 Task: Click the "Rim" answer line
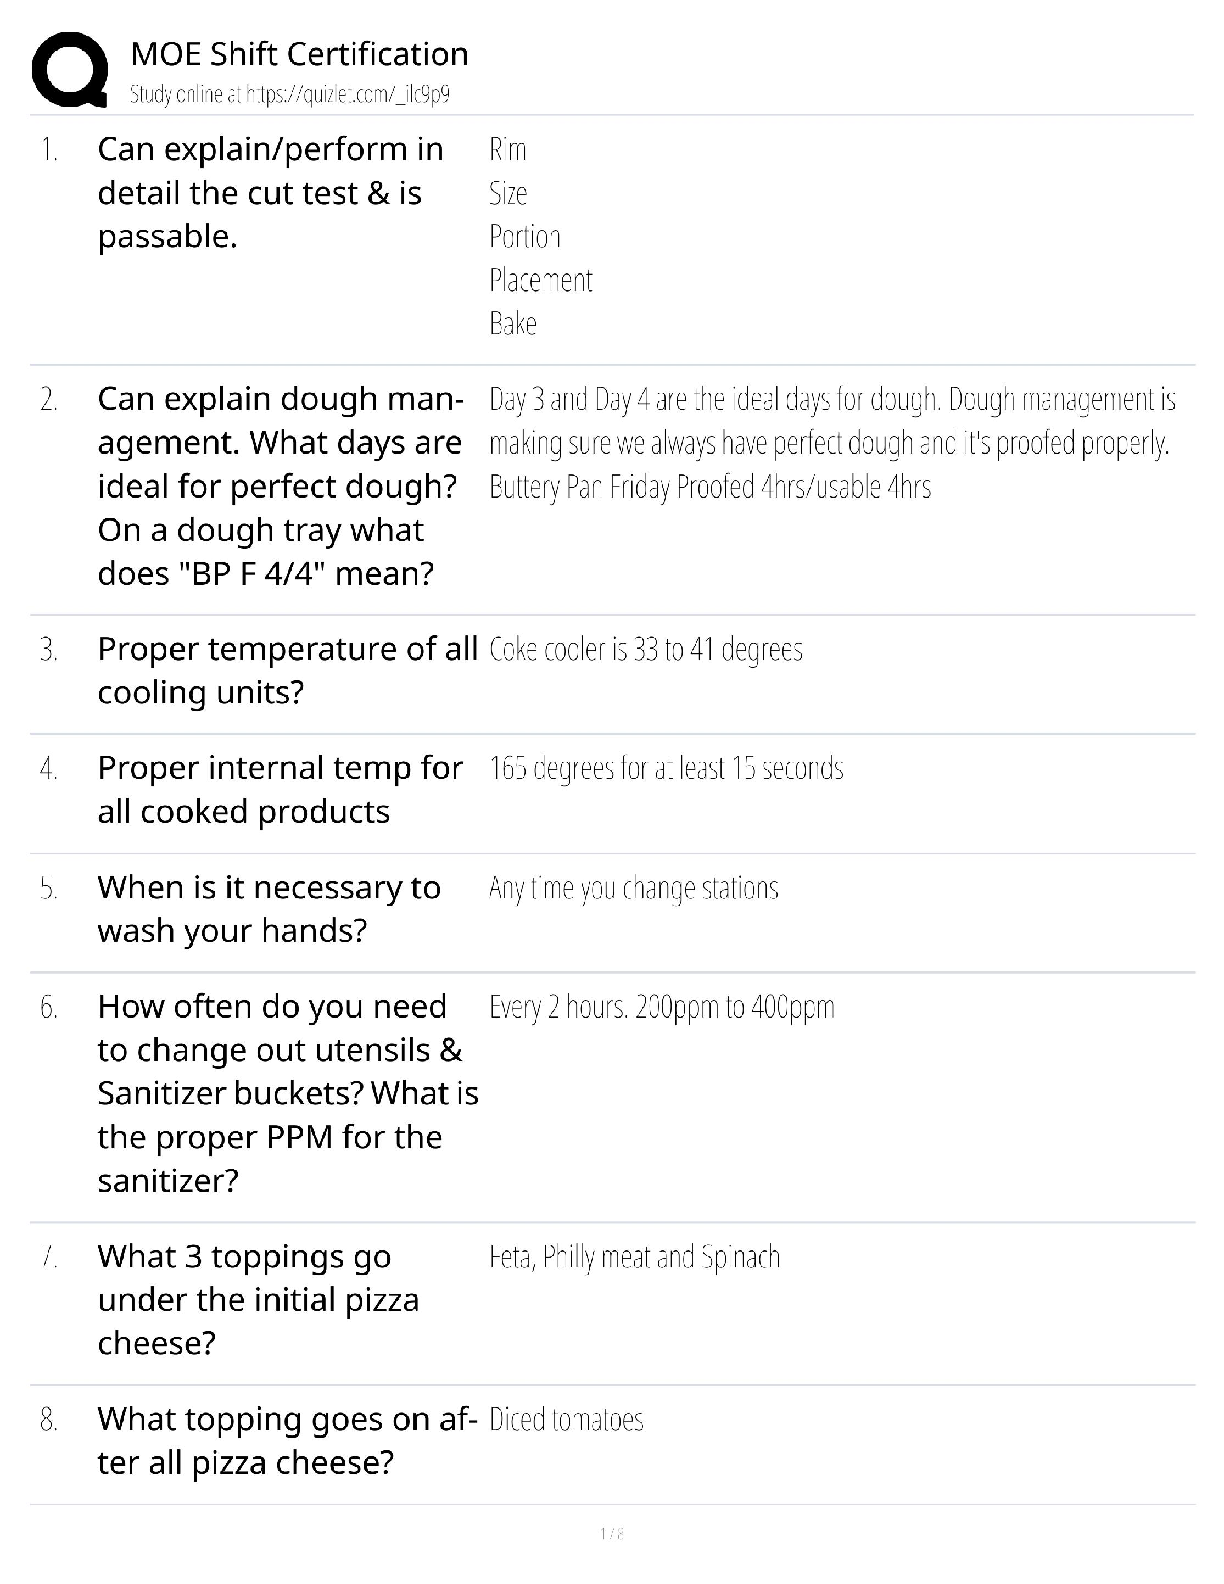click(x=507, y=150)
